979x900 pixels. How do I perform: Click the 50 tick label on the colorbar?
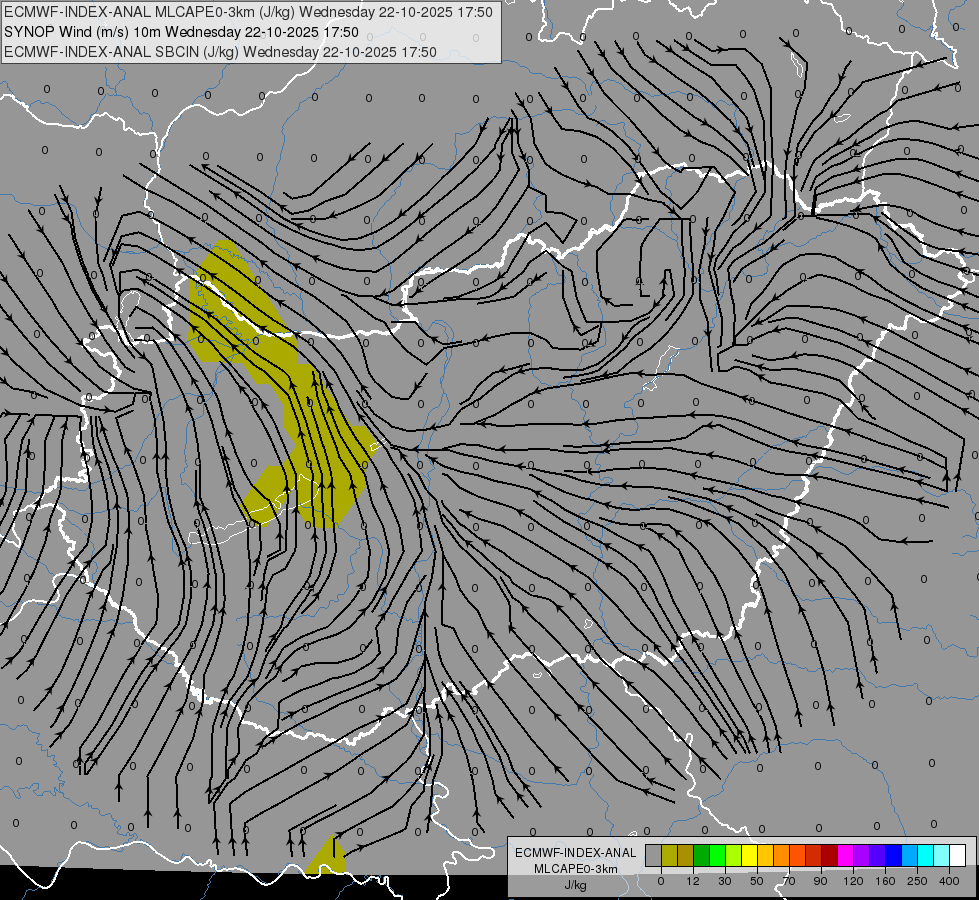click(x=757, y=881)
